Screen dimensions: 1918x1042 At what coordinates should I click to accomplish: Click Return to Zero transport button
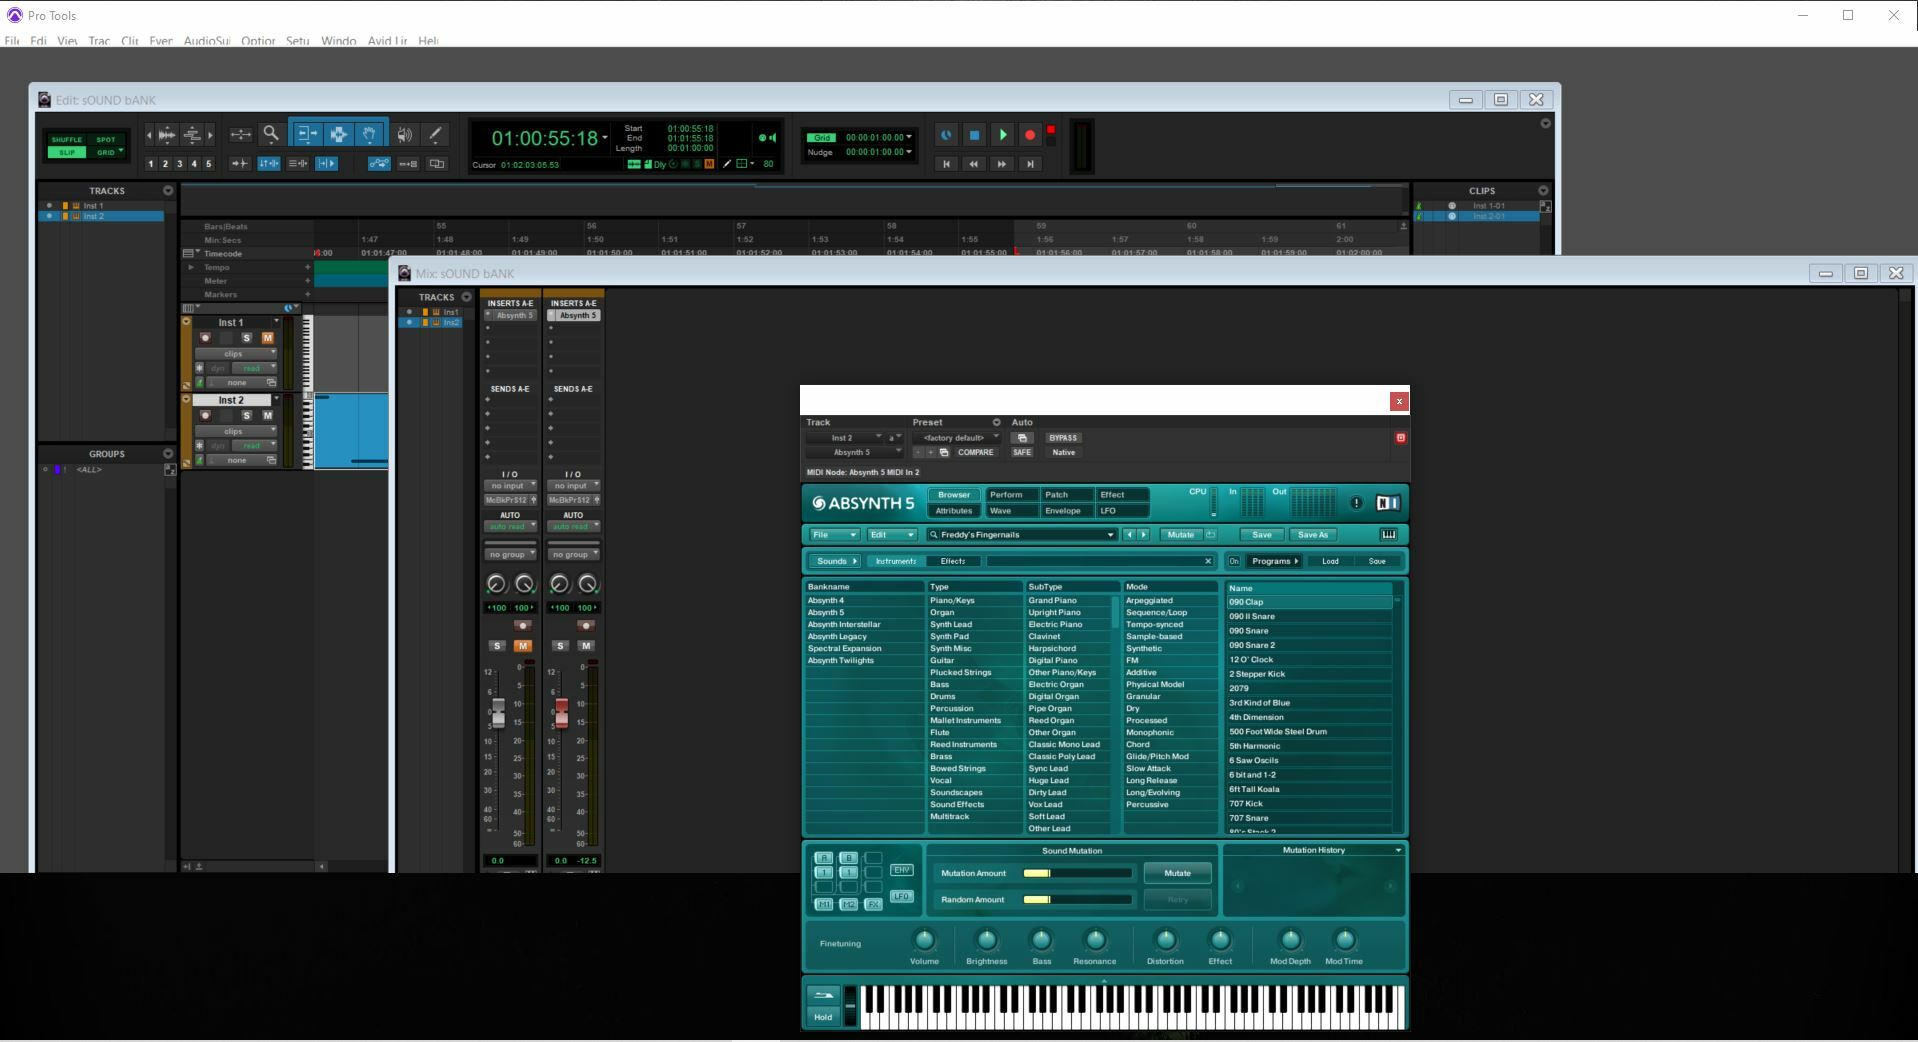point(946,164)
